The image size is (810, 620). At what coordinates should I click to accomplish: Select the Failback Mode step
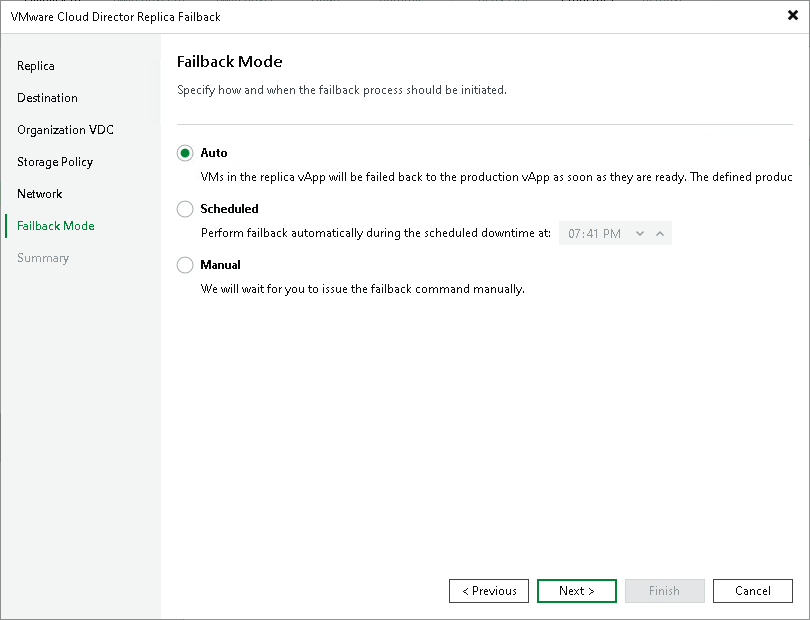click(56, 226)
